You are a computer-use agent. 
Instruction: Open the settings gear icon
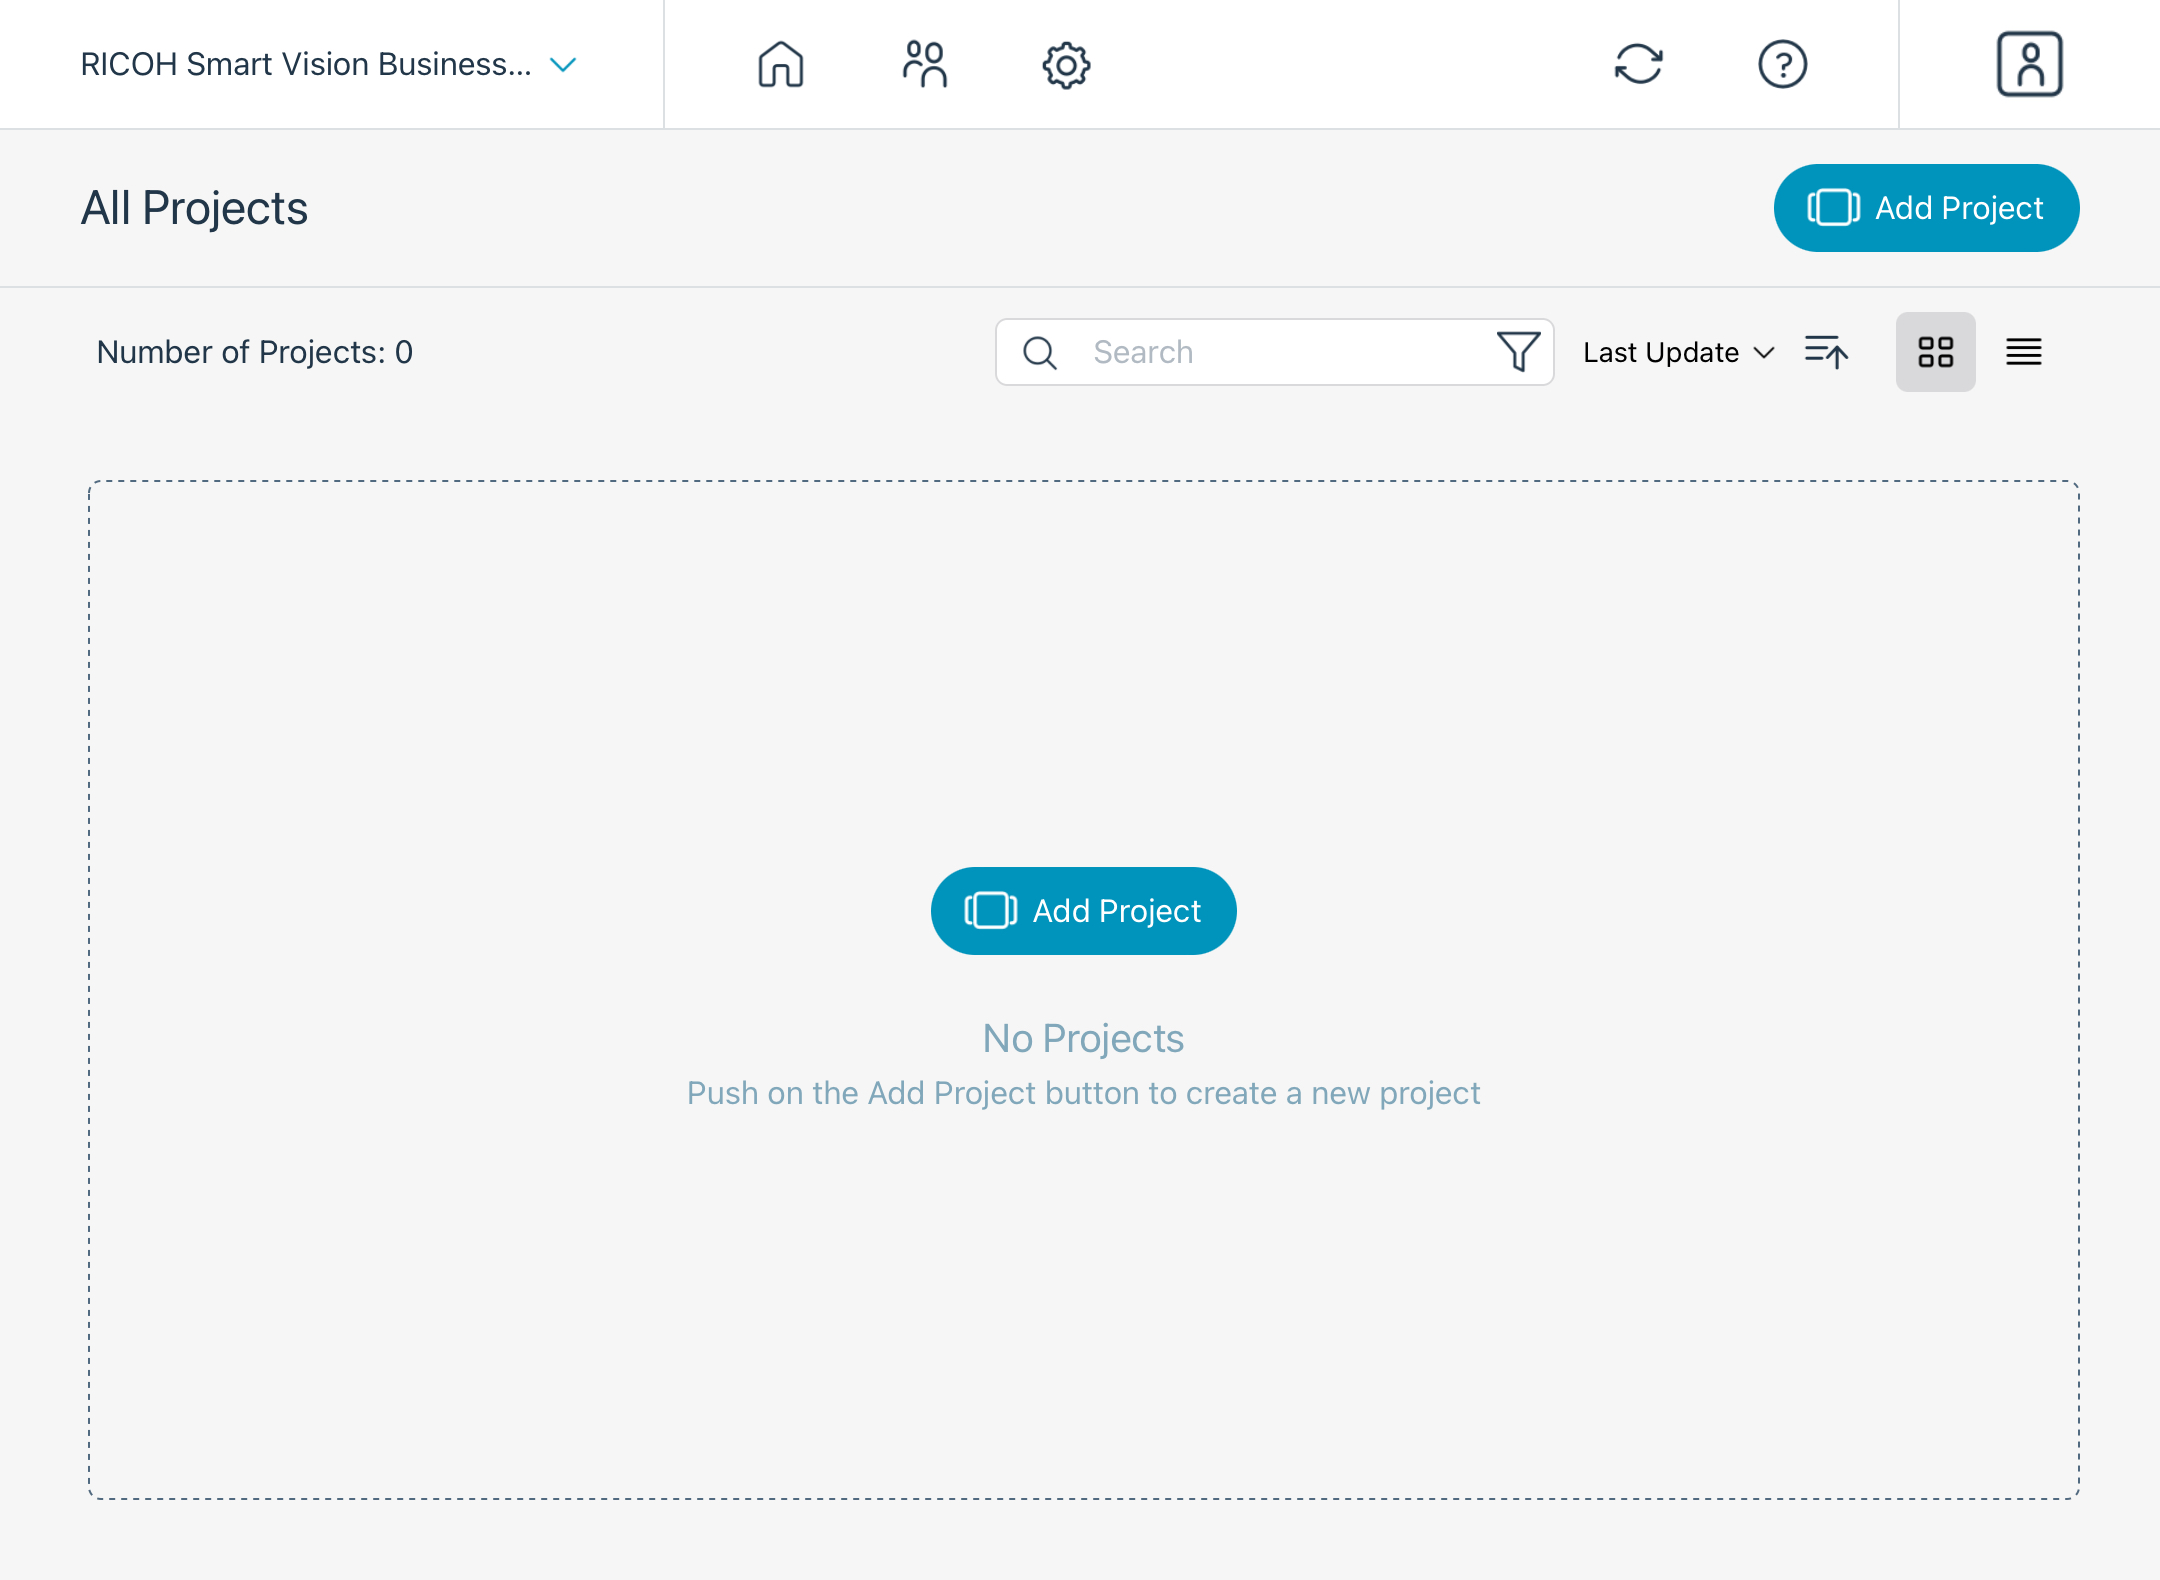[x=1066, y=65]
